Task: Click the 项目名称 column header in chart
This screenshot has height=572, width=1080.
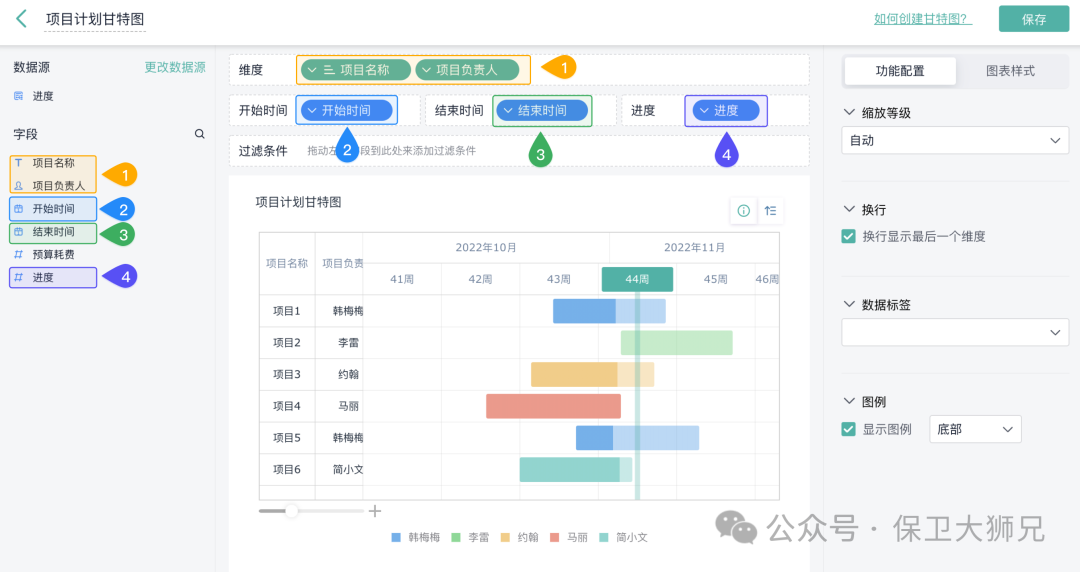Action: click(x=287, y=263)
